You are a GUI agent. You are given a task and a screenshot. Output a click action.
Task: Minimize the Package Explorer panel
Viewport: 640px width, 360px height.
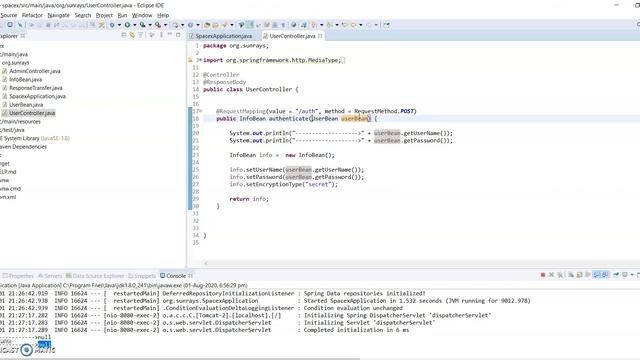point(170,35)
